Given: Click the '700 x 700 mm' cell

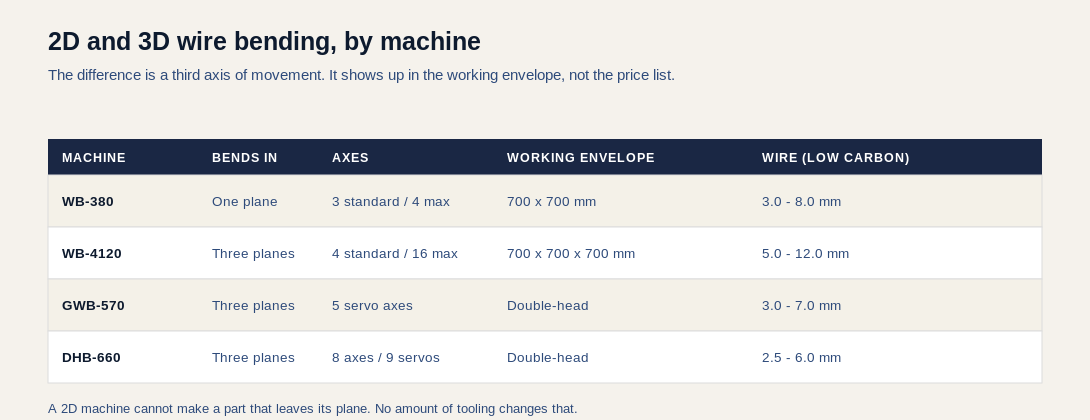Looking at the screenshot, I should tap(551, 202).
